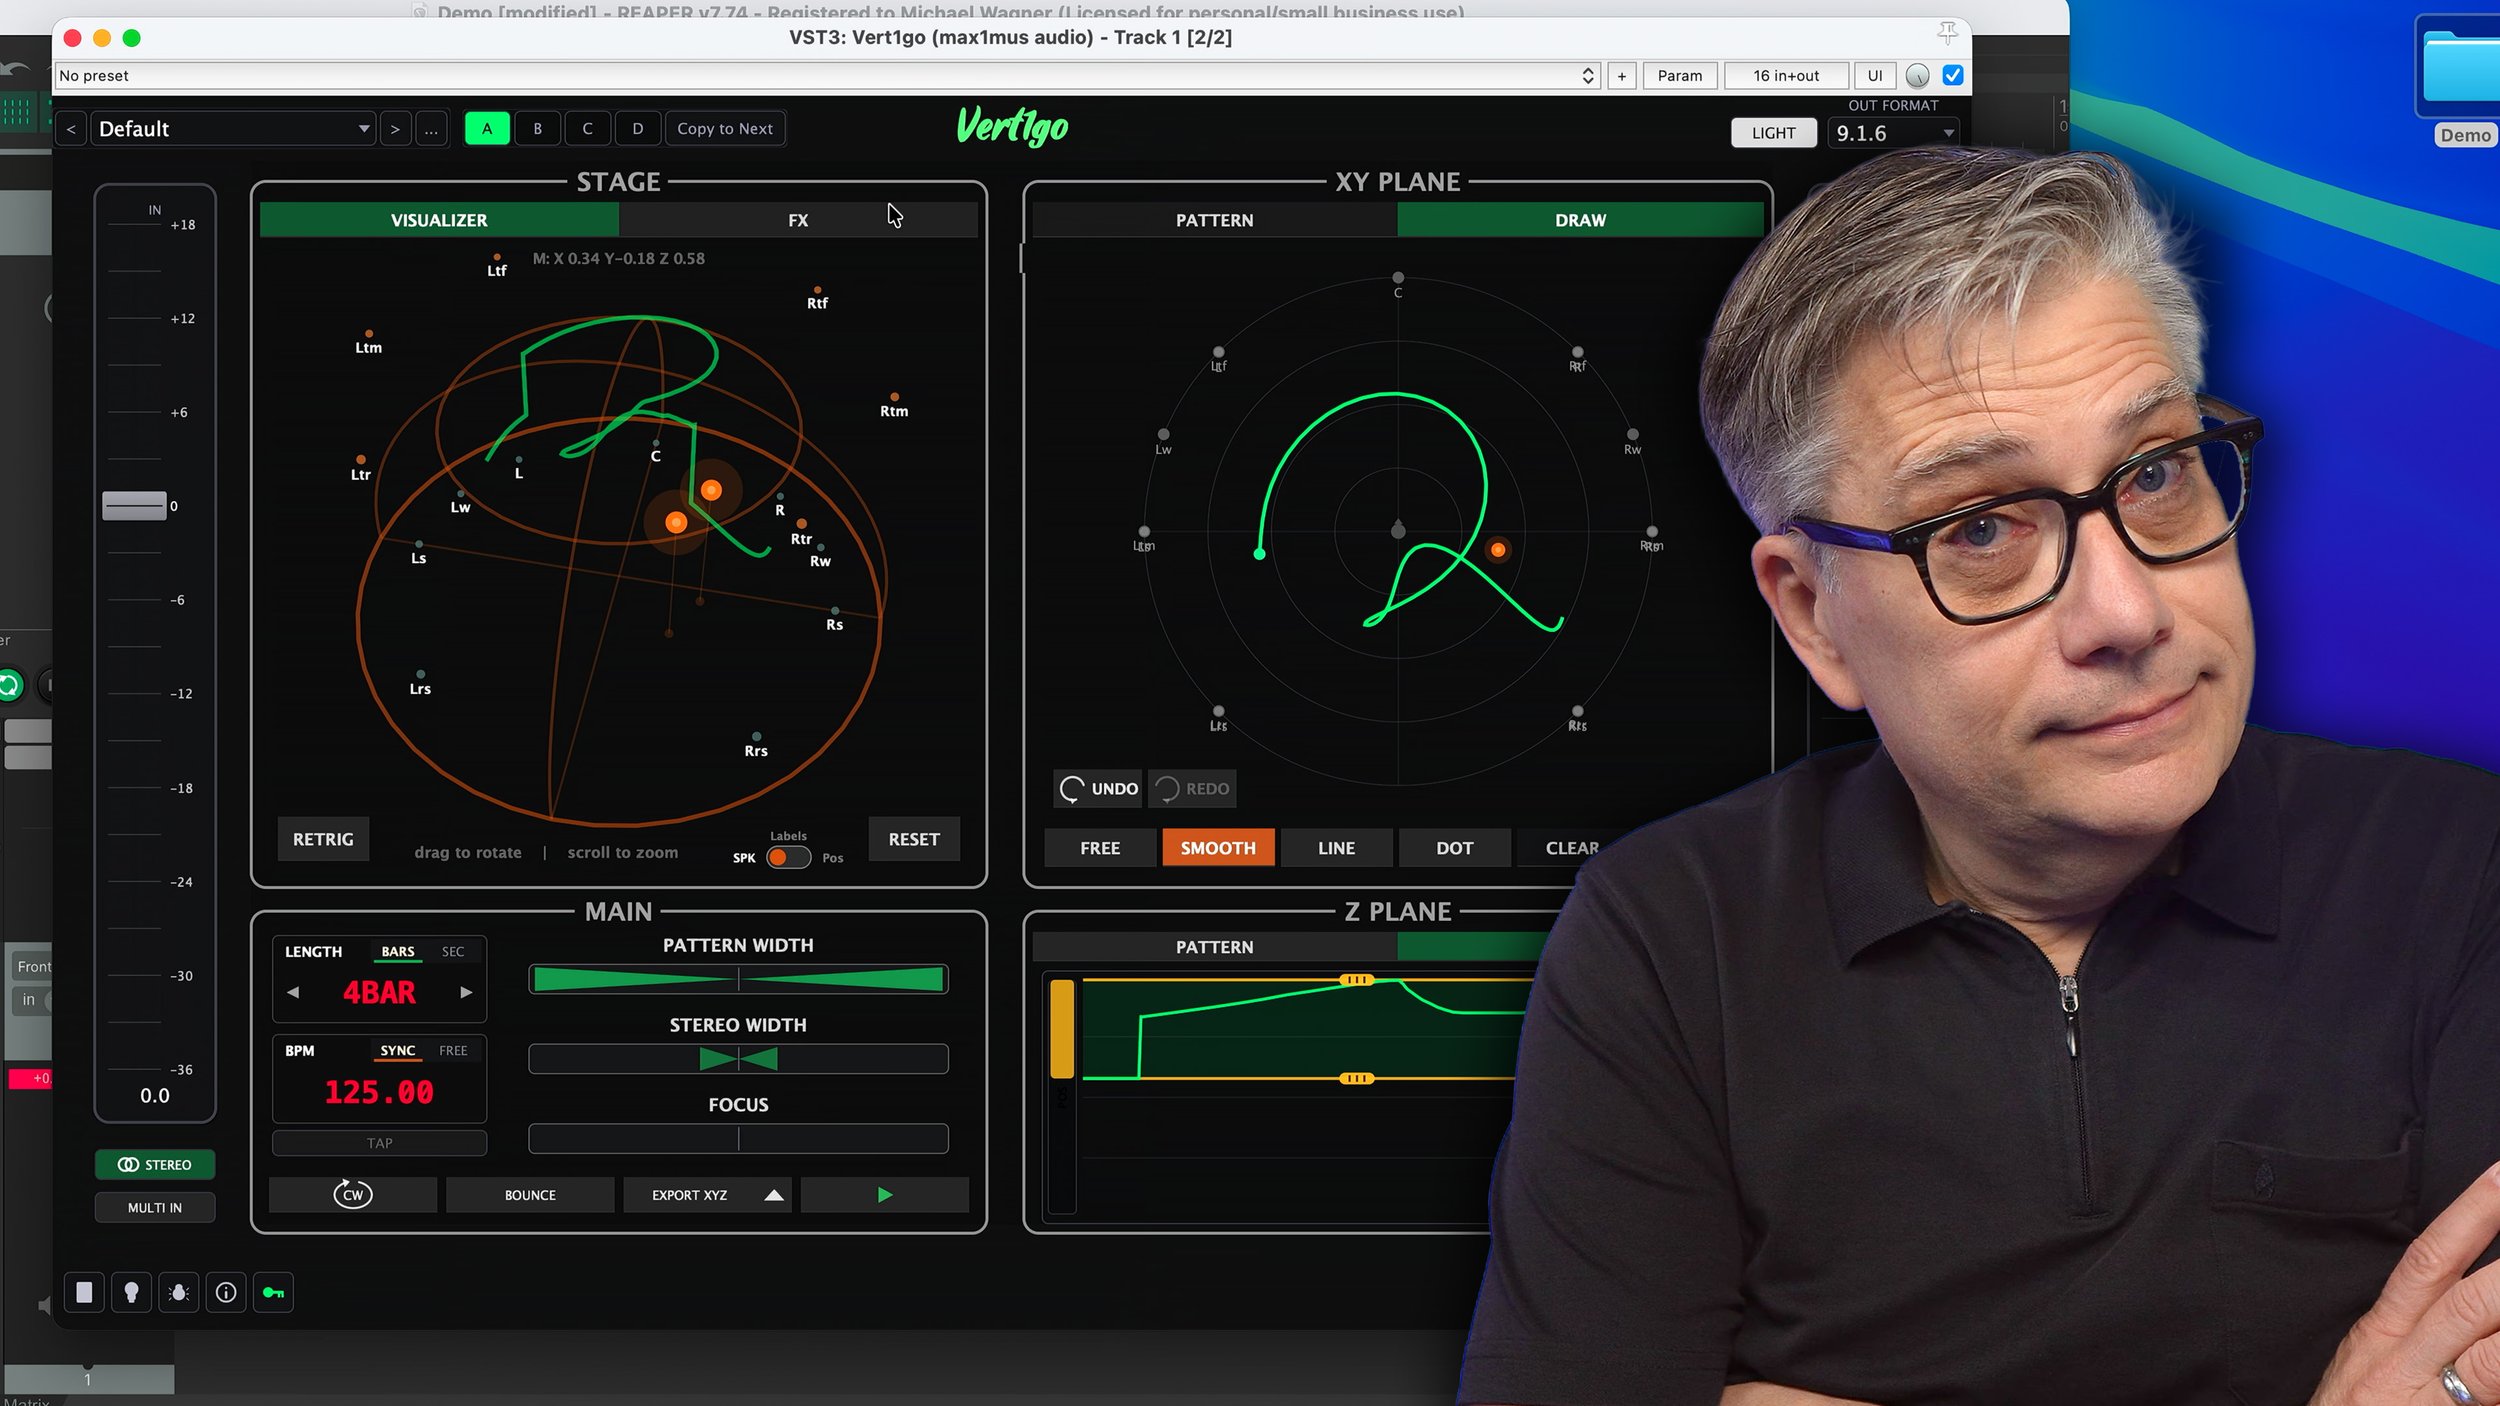Expand the EXPORT XYZ menu arrow
Screen dimensions: 2500x1406
point(773,1194)
